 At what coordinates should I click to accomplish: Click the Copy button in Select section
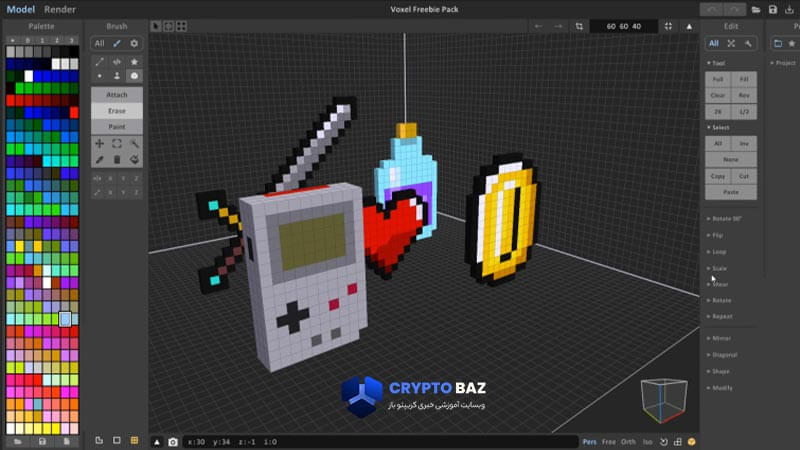(718, 176)
